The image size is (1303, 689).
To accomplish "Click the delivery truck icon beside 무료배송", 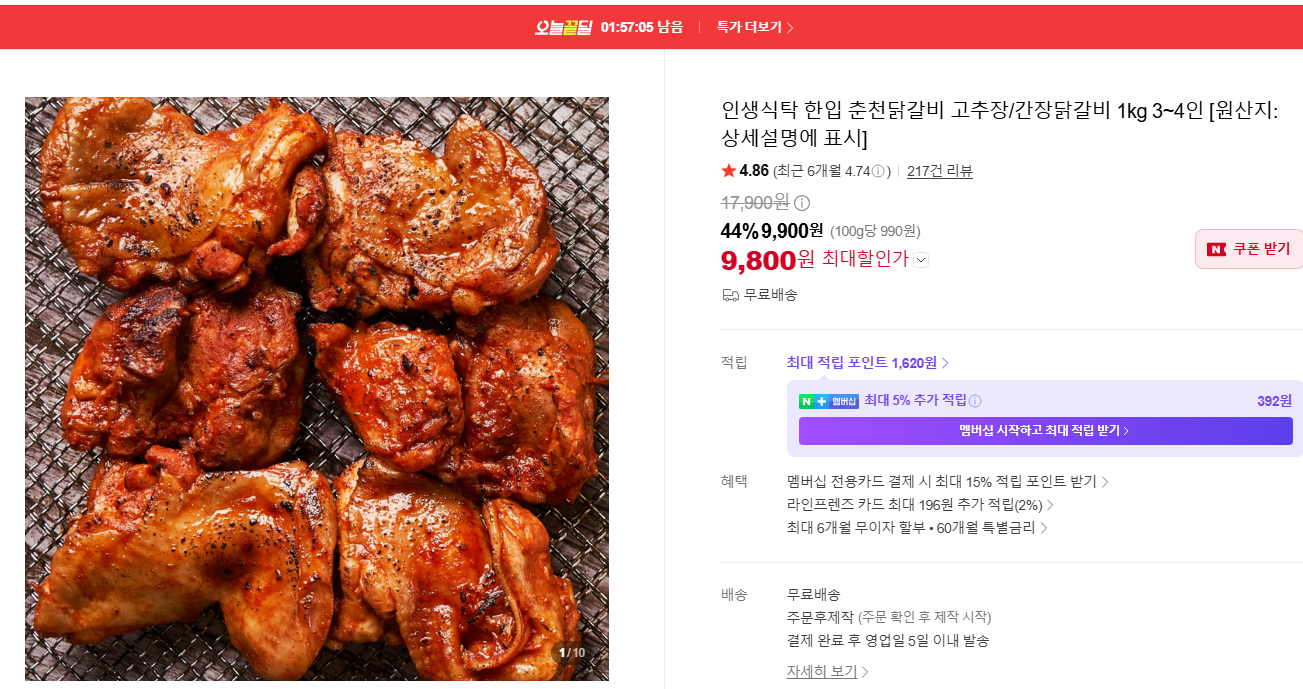I will click(x=730, y=295).
